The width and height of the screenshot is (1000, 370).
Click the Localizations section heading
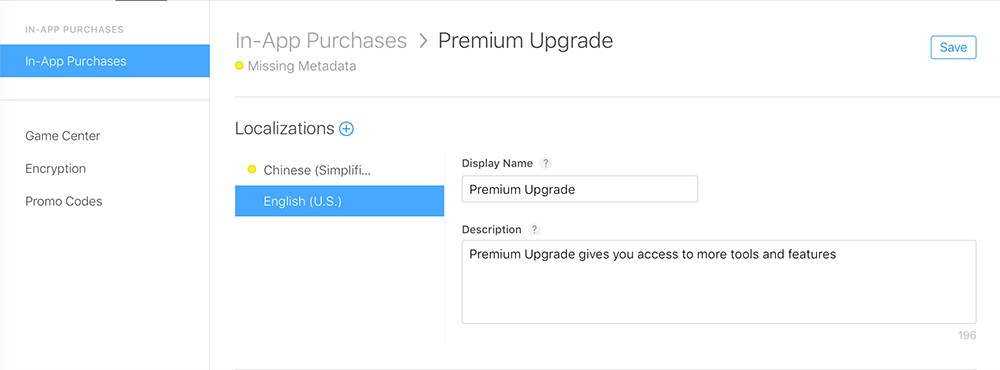[284, 128]
